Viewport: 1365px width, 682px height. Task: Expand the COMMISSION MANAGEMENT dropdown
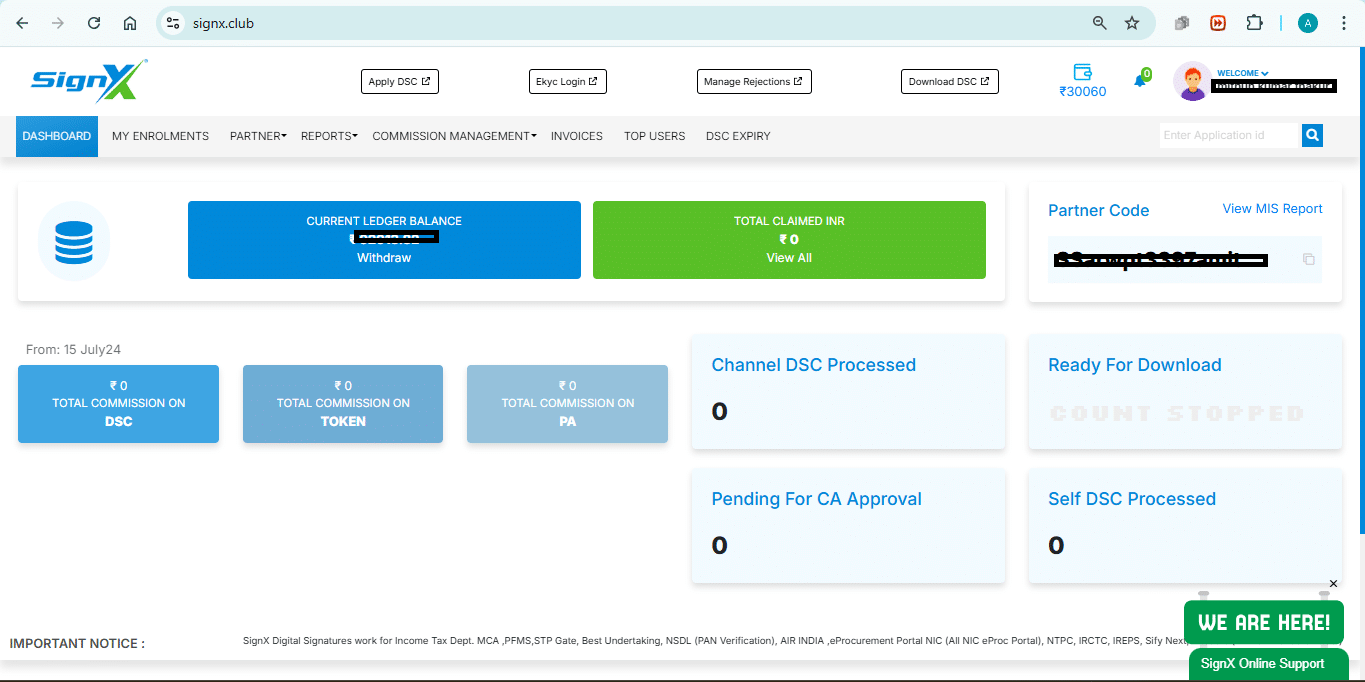click(x=453, y=135)
